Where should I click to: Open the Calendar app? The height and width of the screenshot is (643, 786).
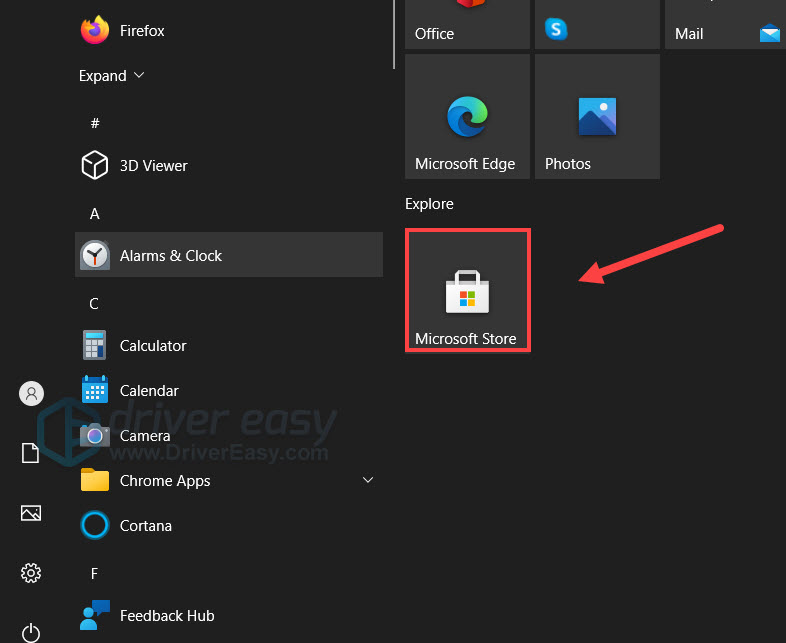pos(148,391)
